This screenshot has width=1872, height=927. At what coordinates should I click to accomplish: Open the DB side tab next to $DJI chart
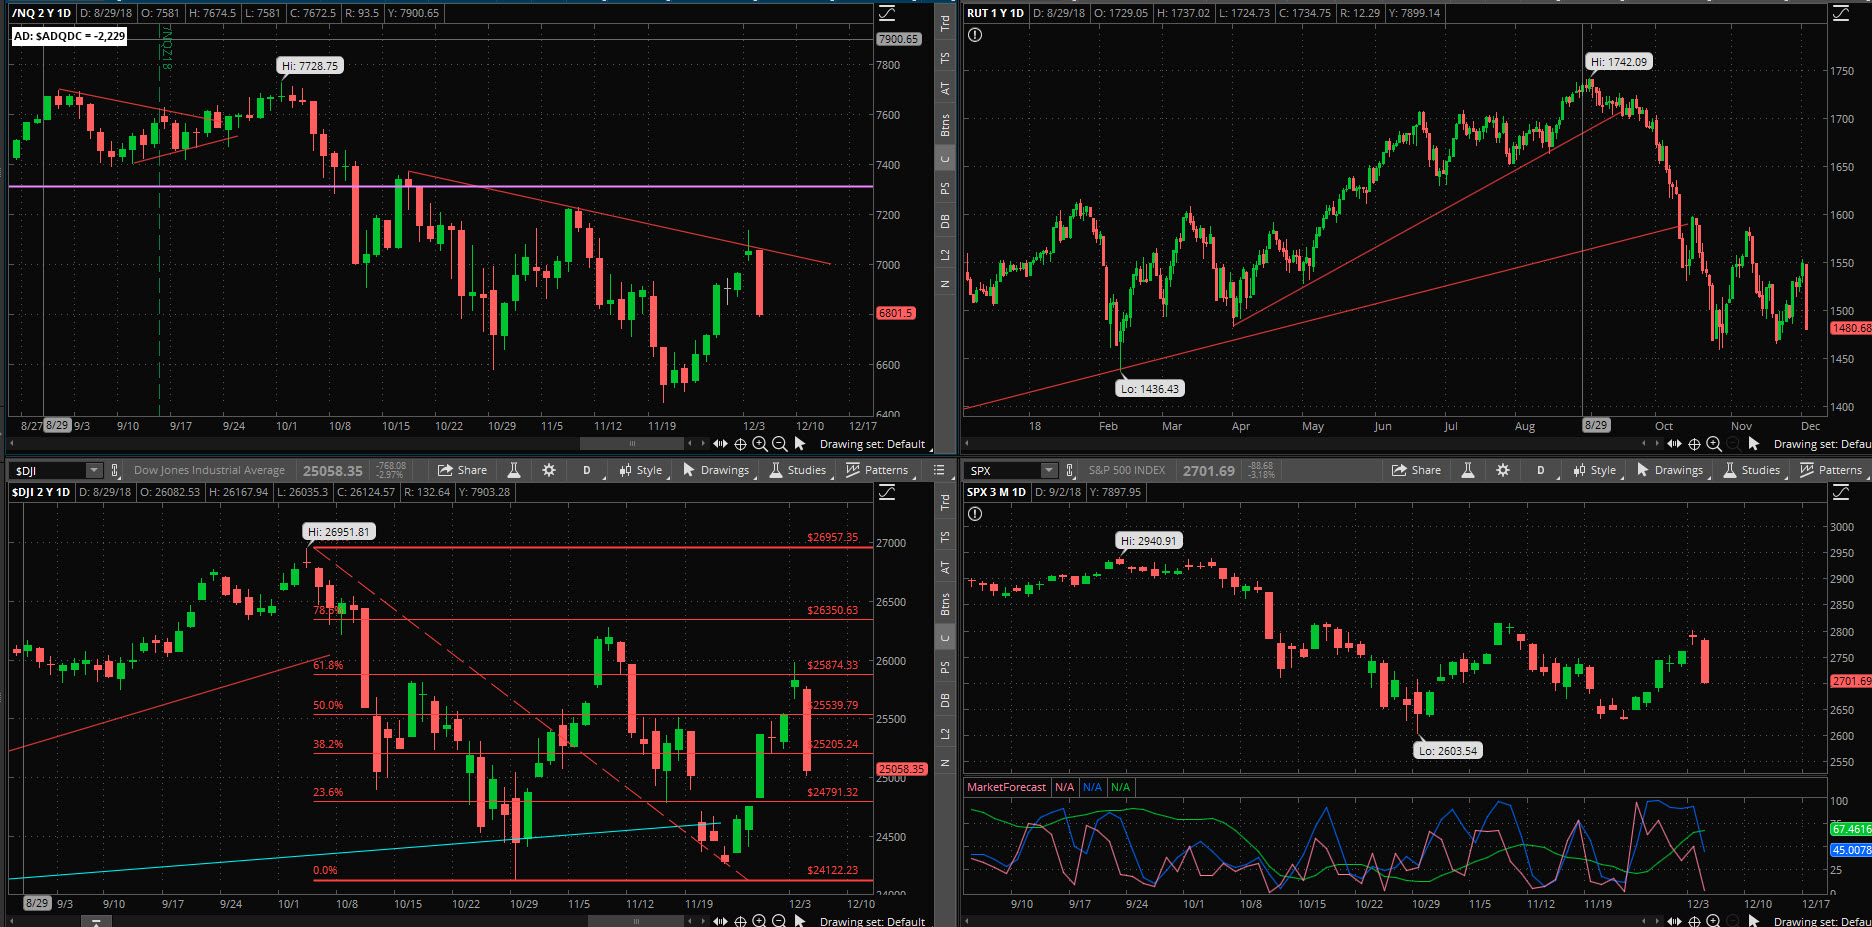pos(945,701)
